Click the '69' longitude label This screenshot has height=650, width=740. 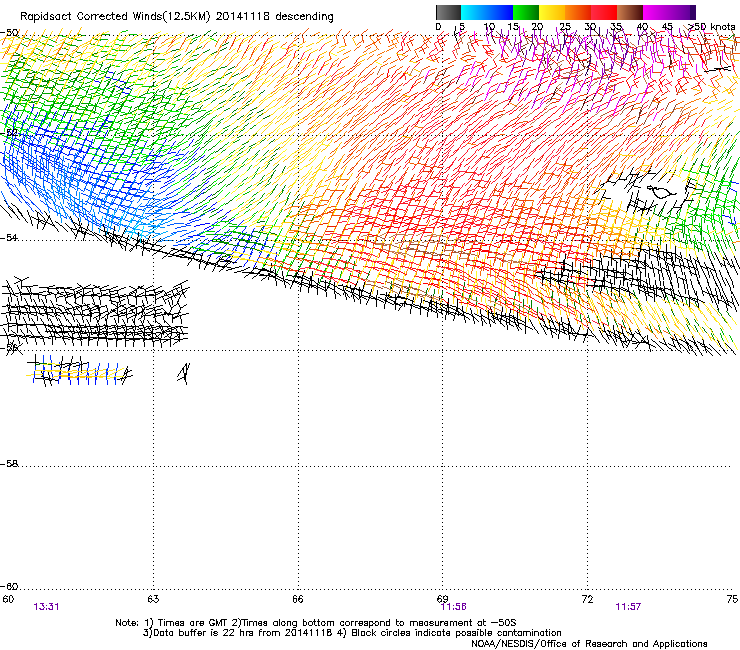tap(442, 599)
